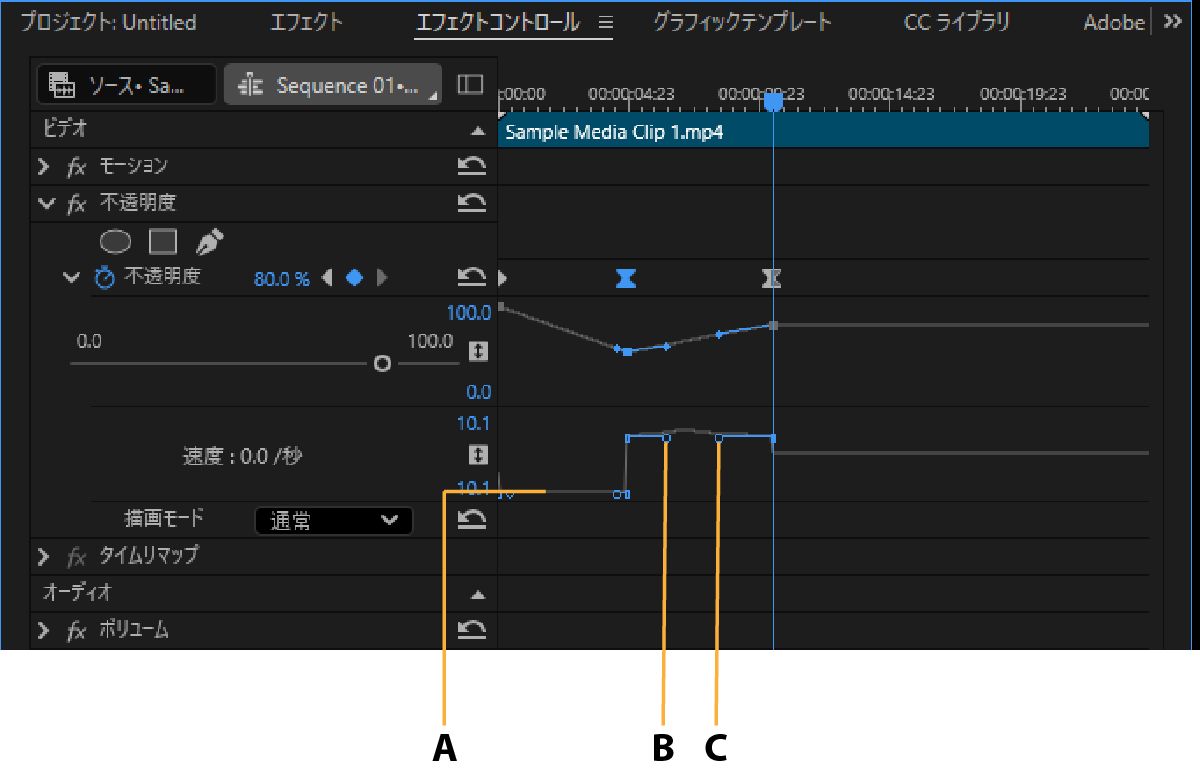Create a four-point rectangle mask
Screen dimensions: 1200x775
[x=163, y=241]
